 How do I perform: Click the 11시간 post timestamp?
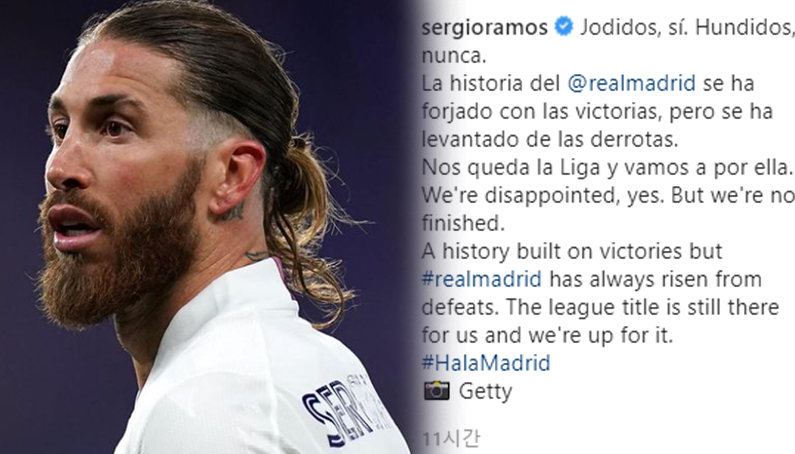(x=450, y=438)
